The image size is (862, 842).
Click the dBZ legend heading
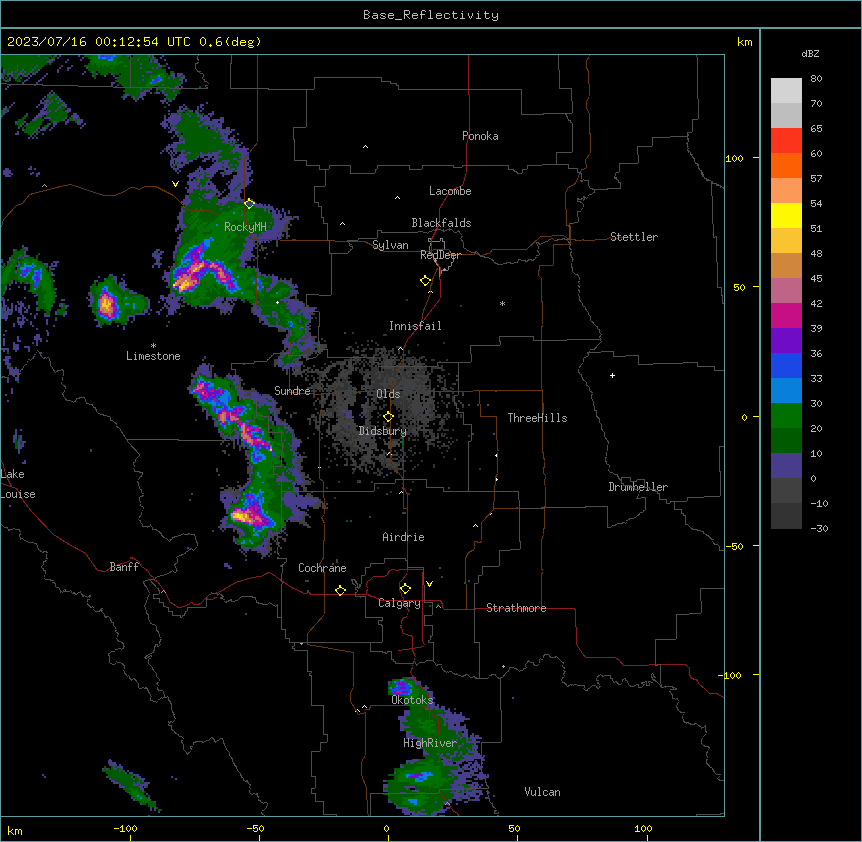[x=810, y=54]
